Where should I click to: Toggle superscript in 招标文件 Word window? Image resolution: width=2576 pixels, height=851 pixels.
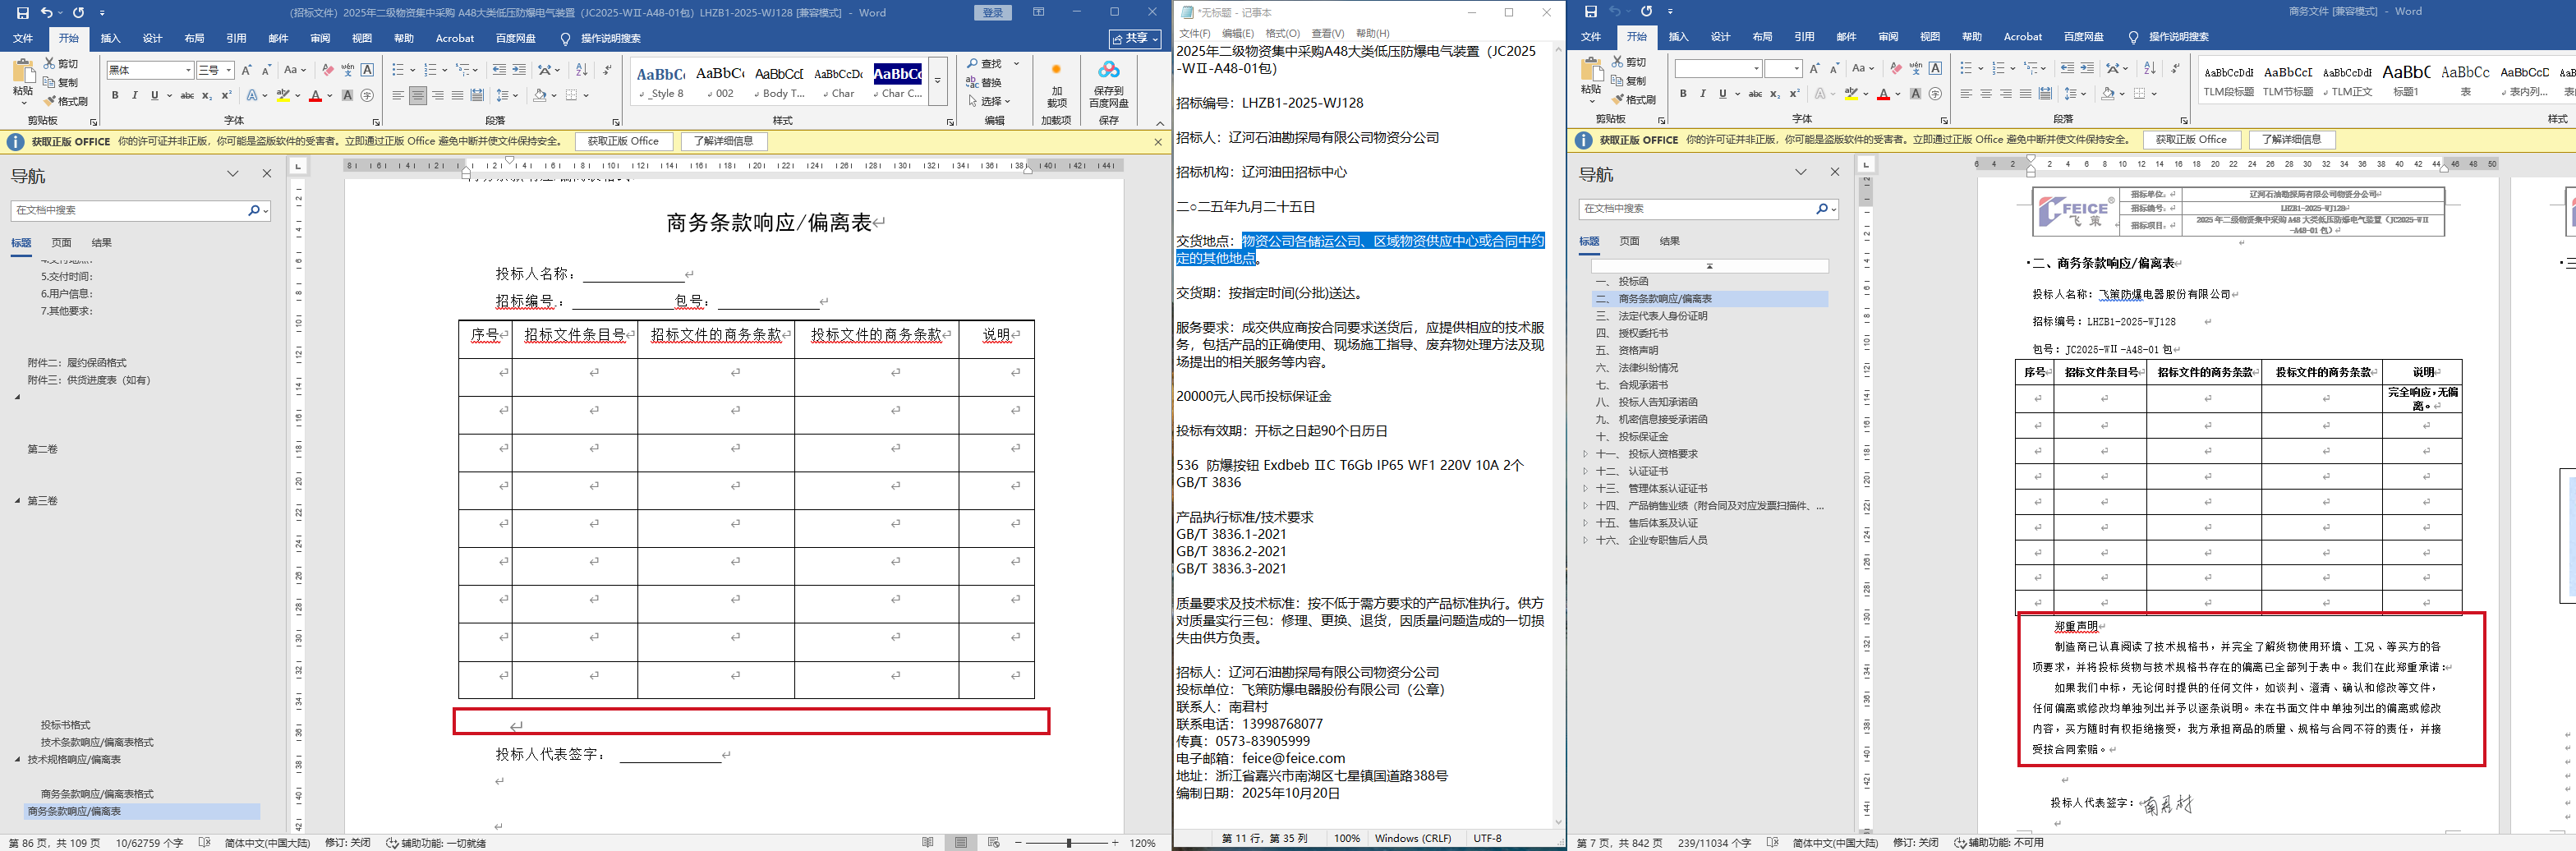pyautogui.click(x=226, y=96)
